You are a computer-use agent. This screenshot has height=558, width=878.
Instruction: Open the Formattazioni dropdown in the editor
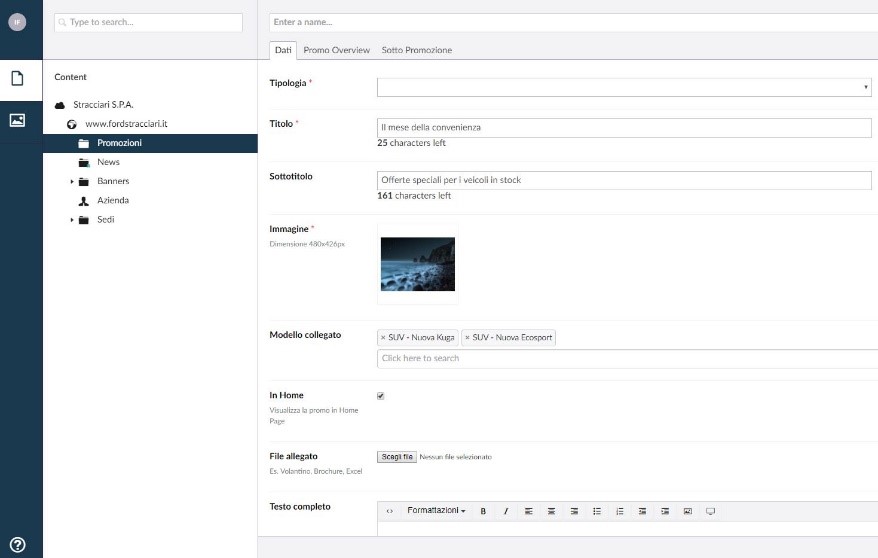pos(436,511)
